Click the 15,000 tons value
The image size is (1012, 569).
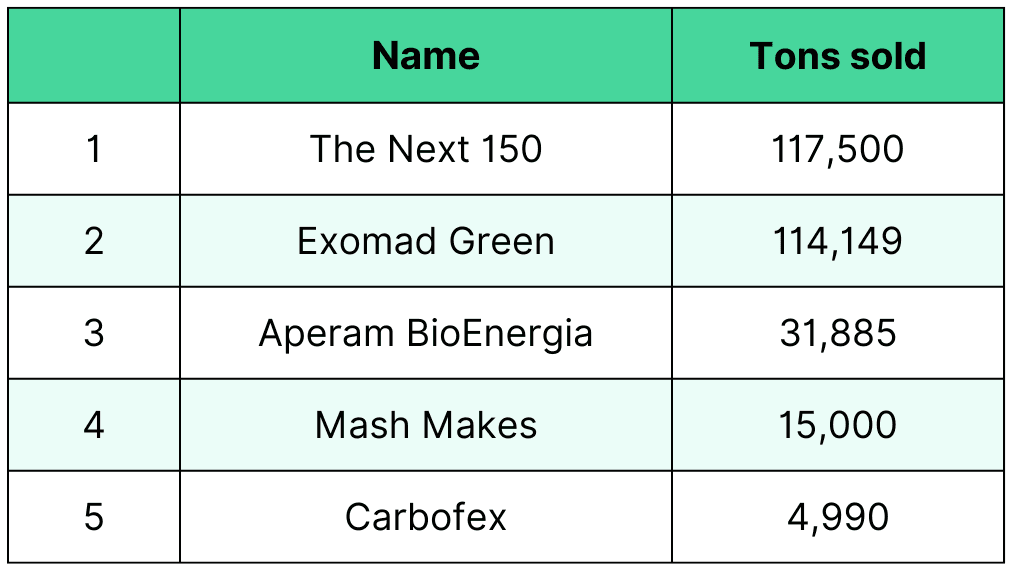[838, 425]
